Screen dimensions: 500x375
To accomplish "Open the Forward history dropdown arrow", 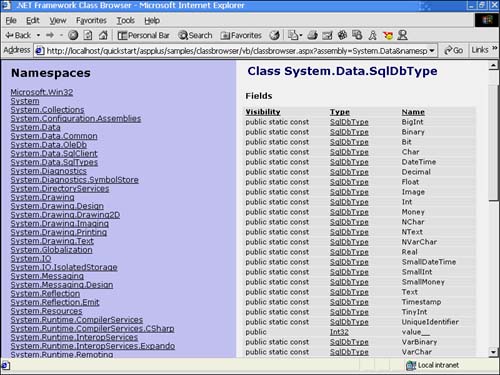I will click(61, 35).
